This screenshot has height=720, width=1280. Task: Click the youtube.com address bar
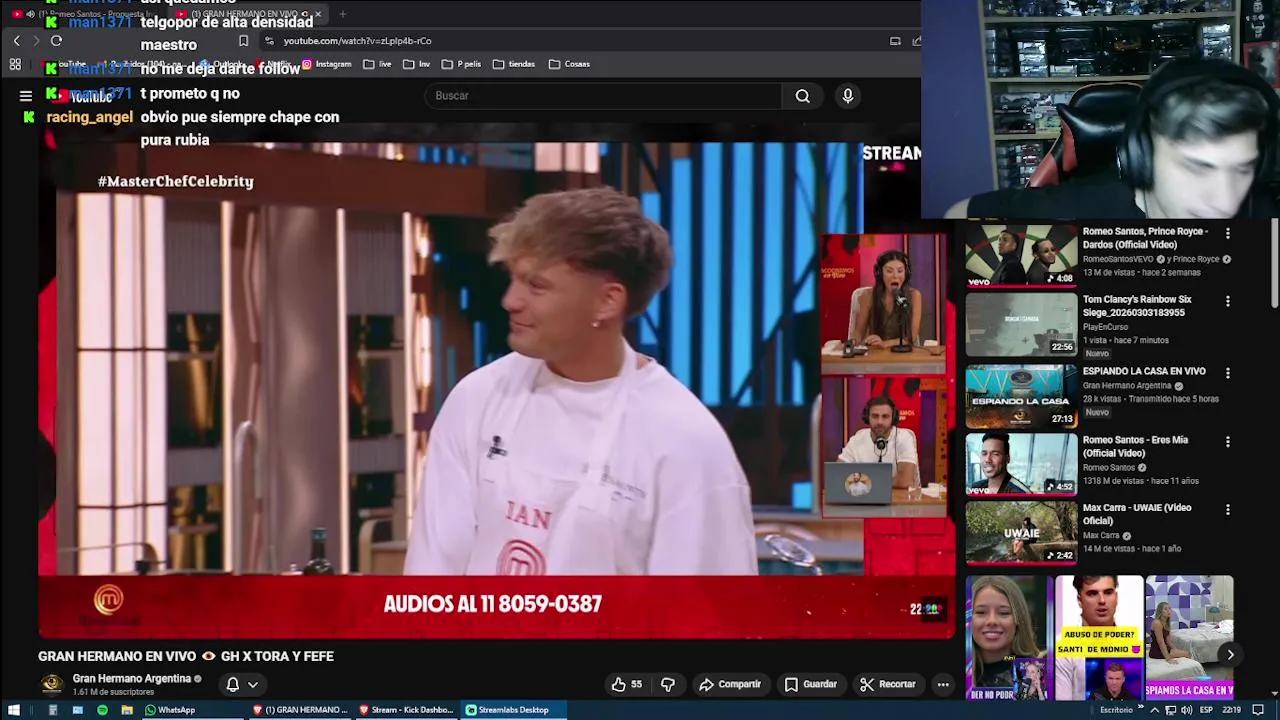[x=570, y=41]
